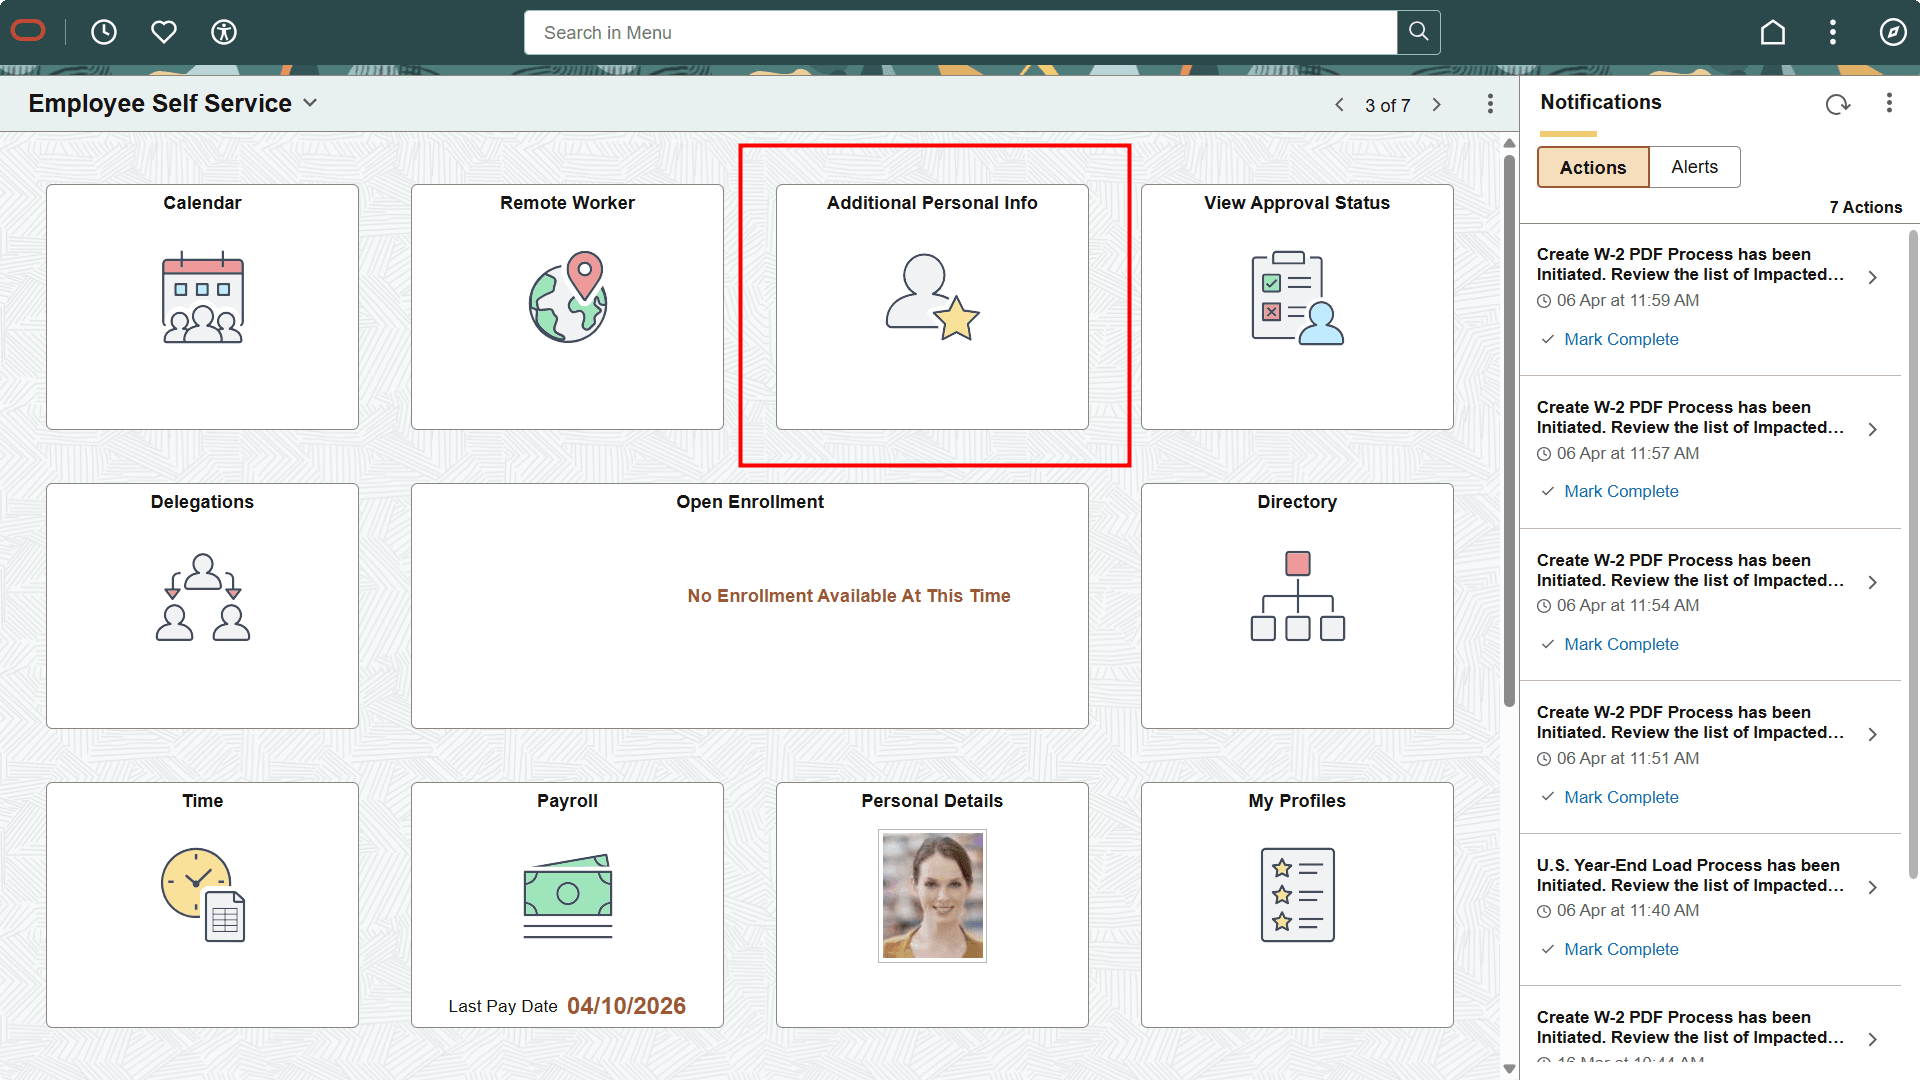1920x1080 pixels.
Task: Click '3 of 7' page indicator
Action: pos(1387,105)
